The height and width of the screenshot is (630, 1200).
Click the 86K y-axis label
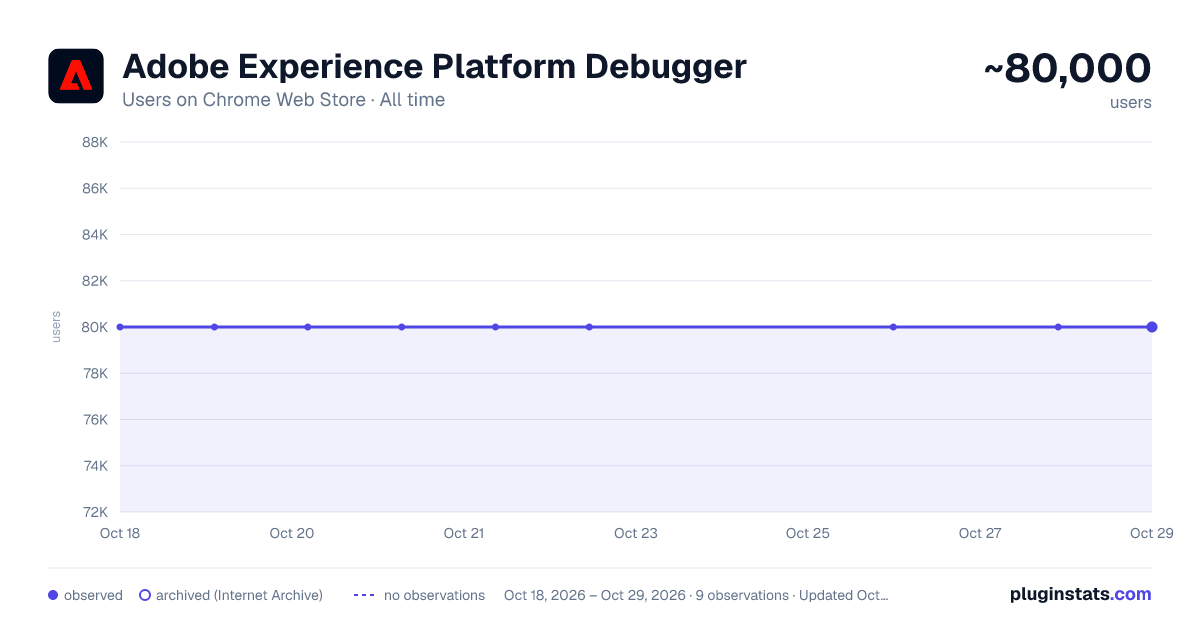tap(95, 188)
